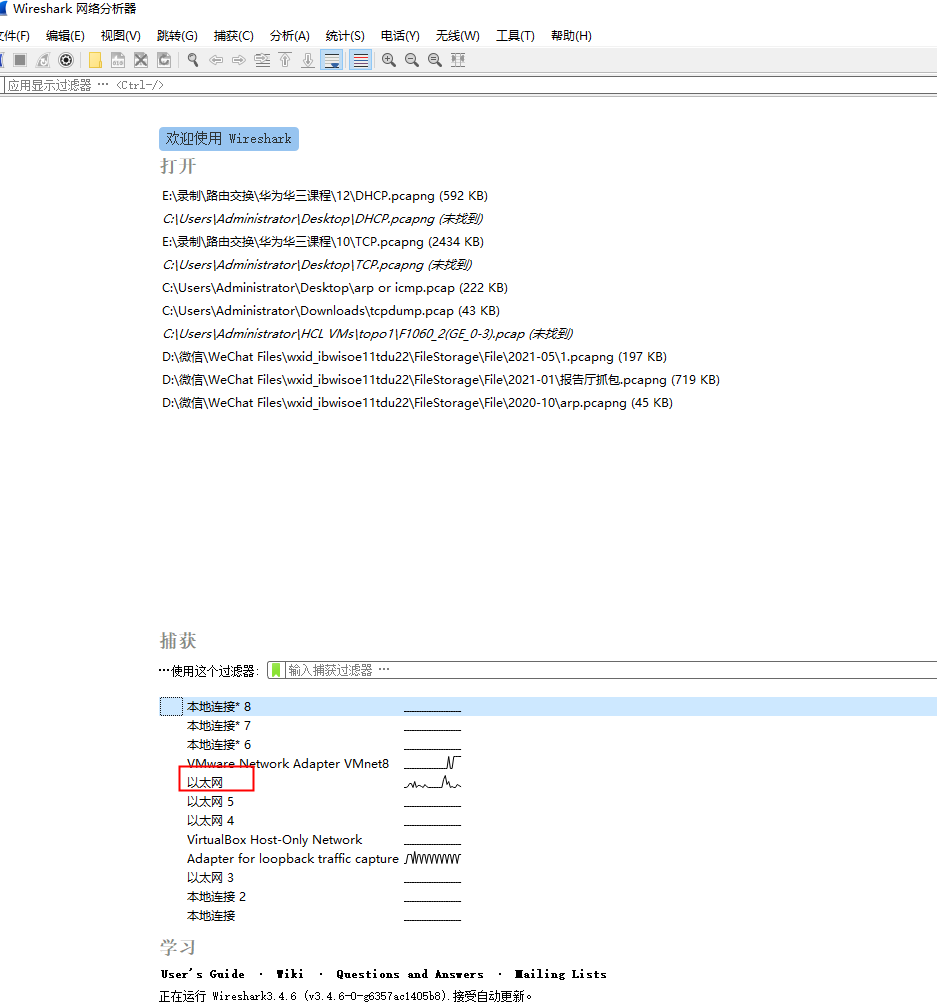Click the find packet magnifier icon
Screen dimensions: 937x1006
(x=193, y=60)
